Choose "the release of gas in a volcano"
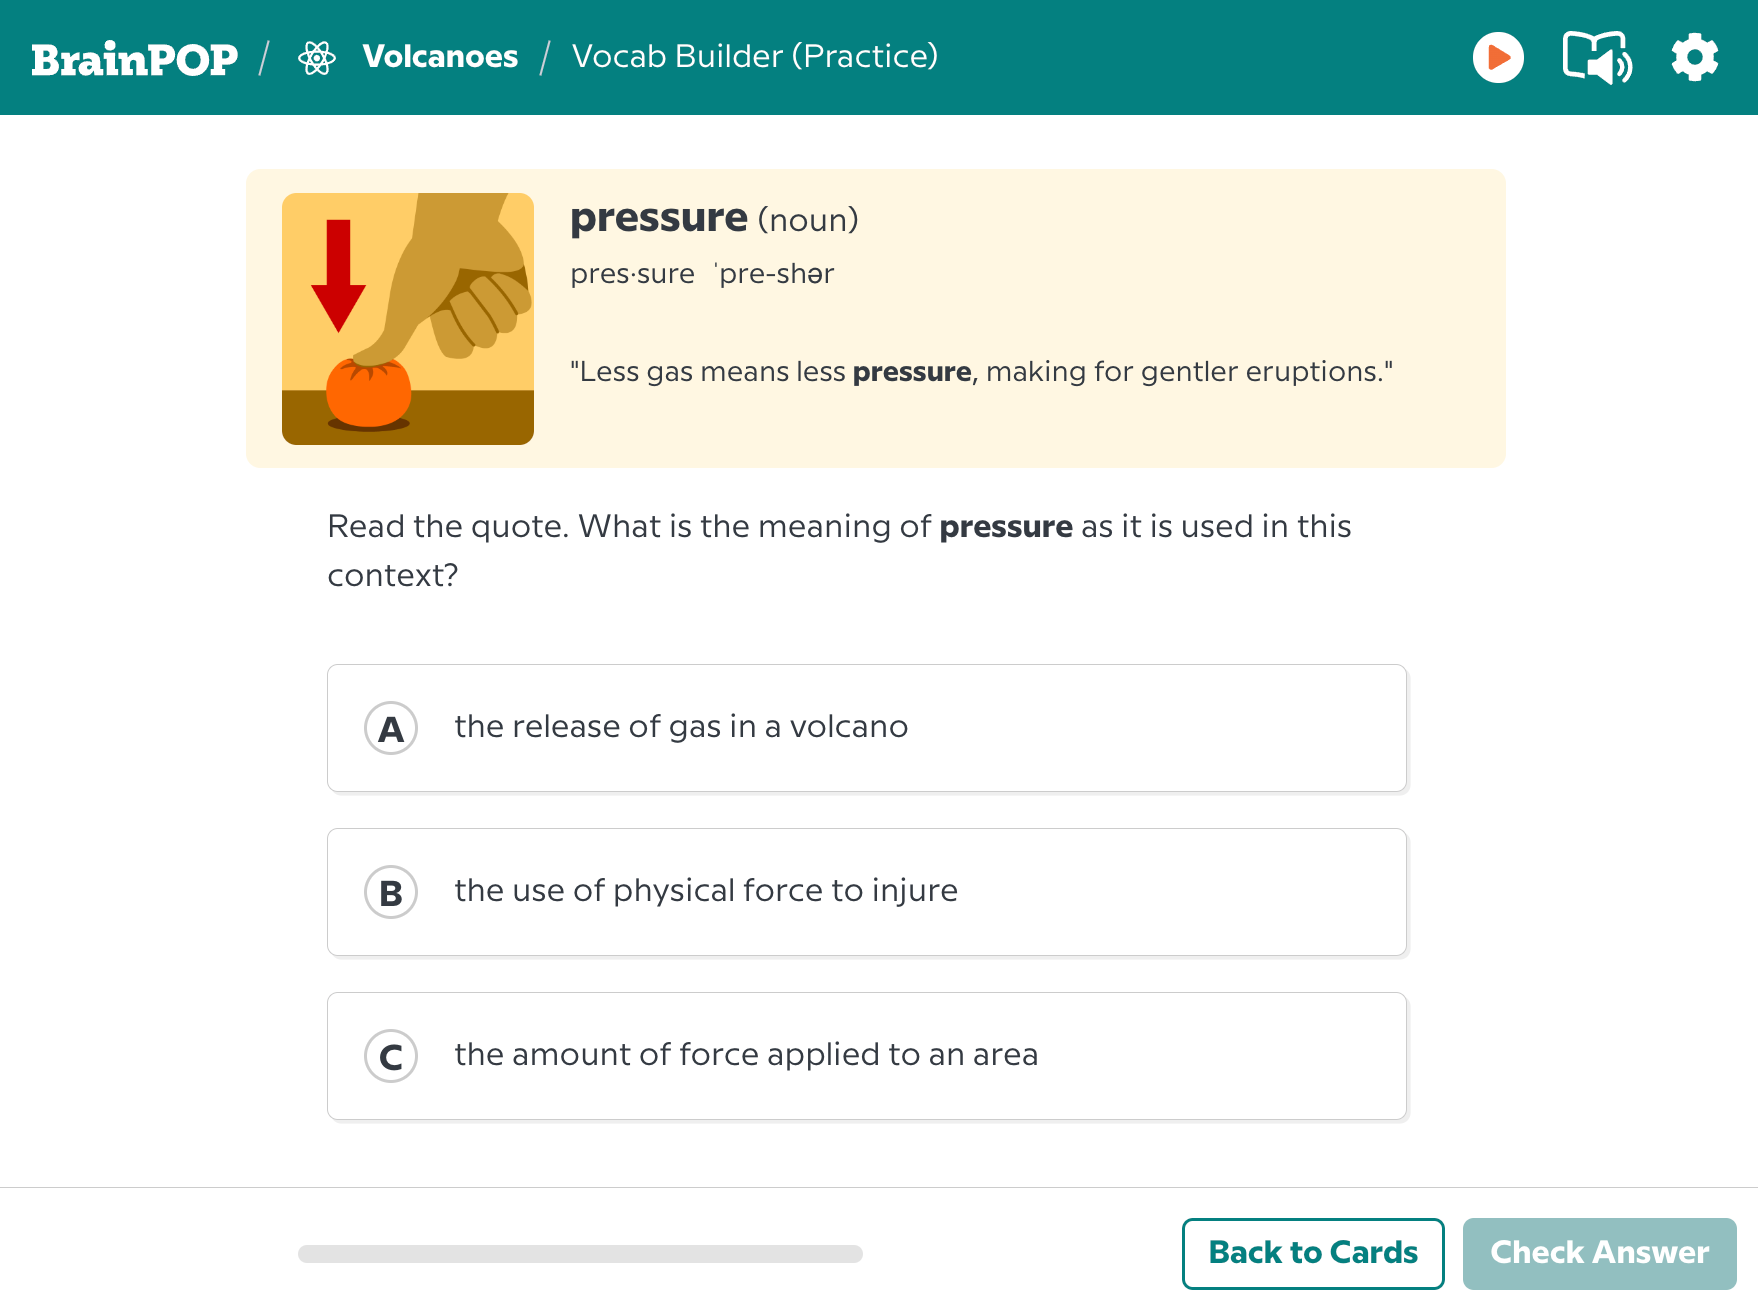Viewport: 1758px width, 1312px height. (681, 727)
